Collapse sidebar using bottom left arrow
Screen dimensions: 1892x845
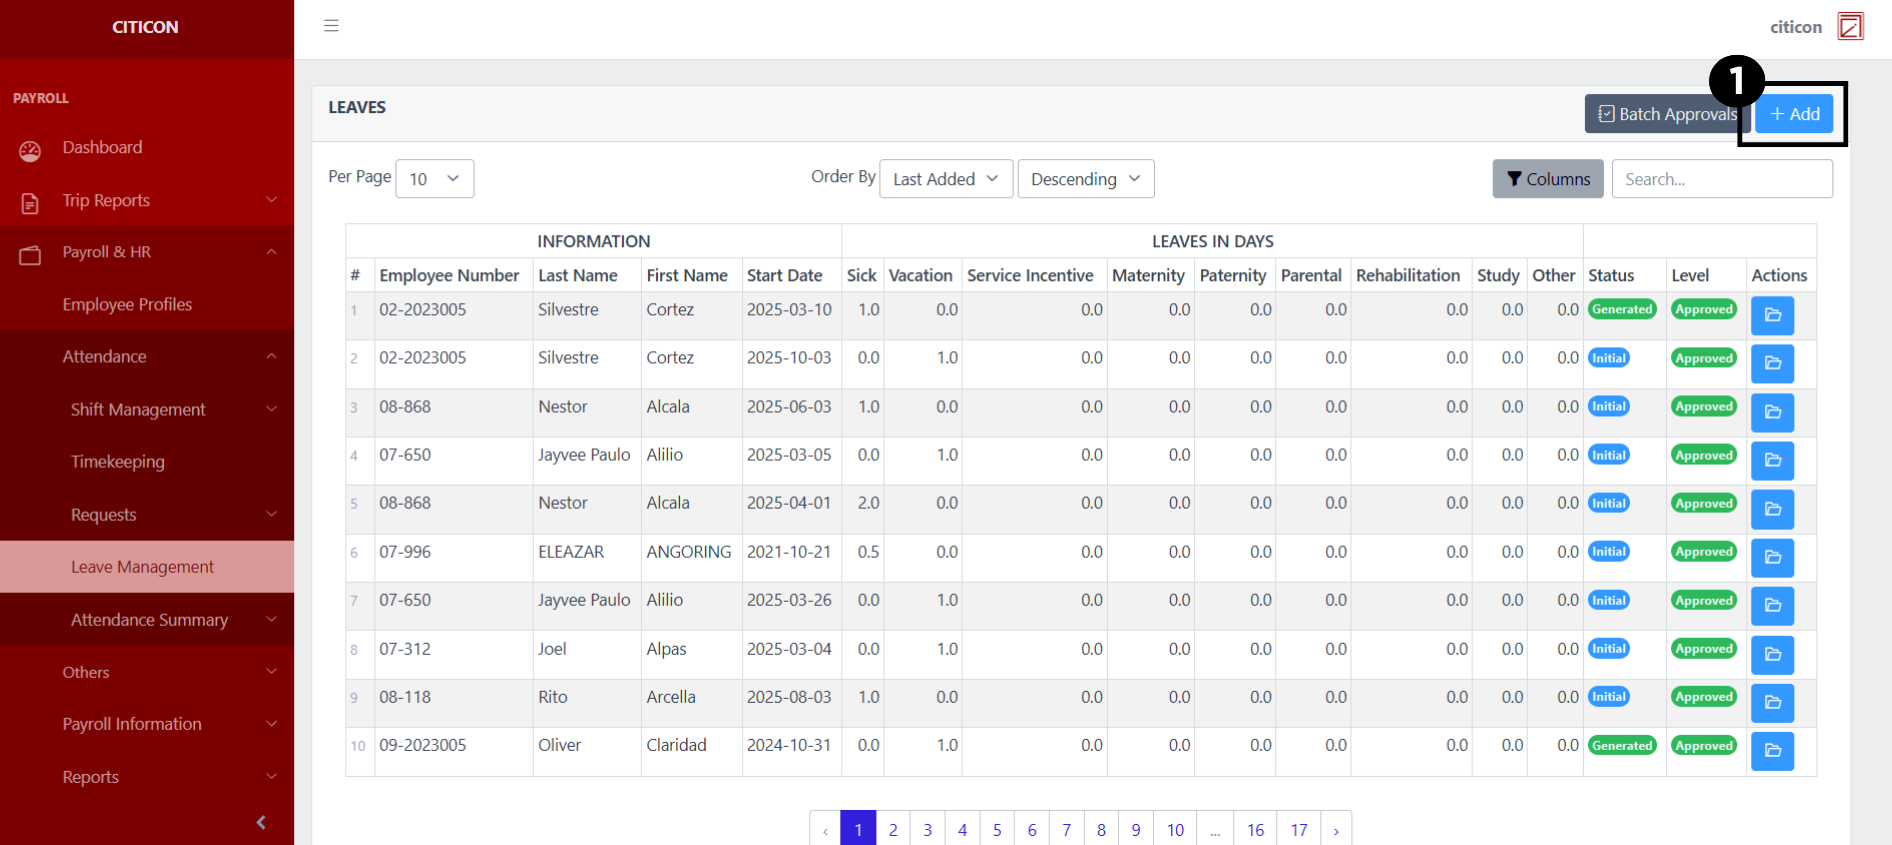click(x=261, y=822)
